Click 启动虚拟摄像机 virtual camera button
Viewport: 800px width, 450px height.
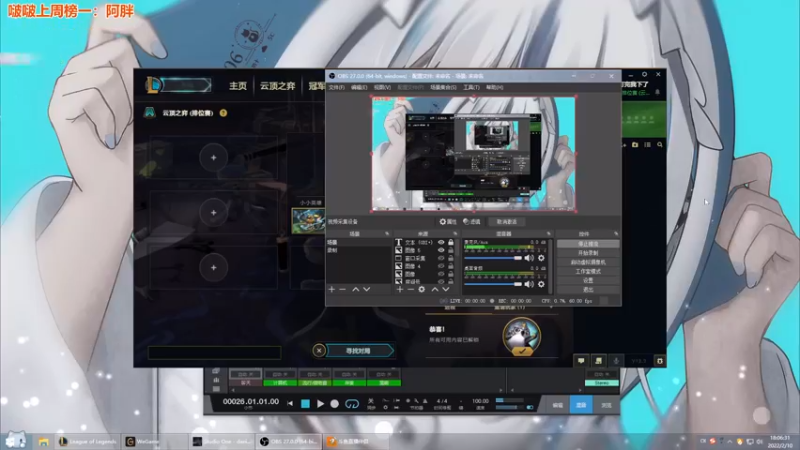(x=588, y=262)
